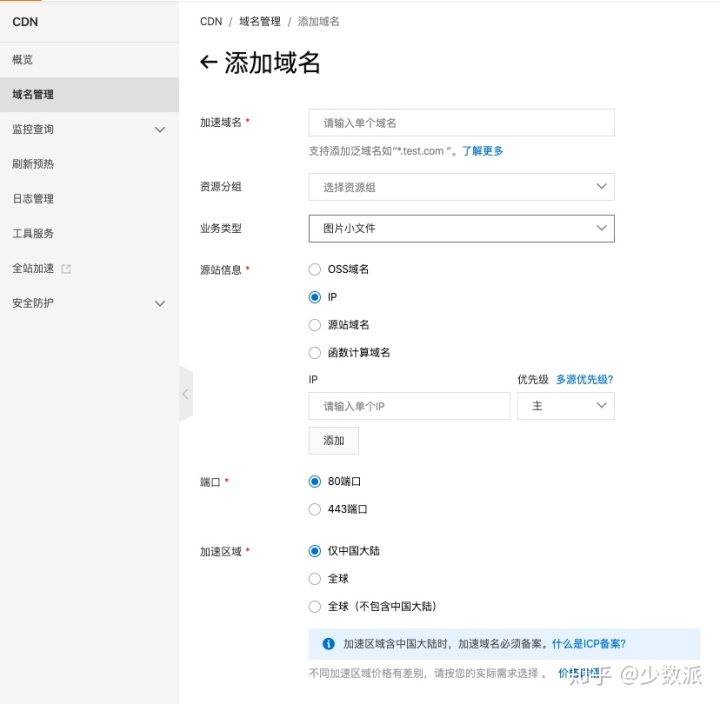Select 全球 acceleration region

315,578
